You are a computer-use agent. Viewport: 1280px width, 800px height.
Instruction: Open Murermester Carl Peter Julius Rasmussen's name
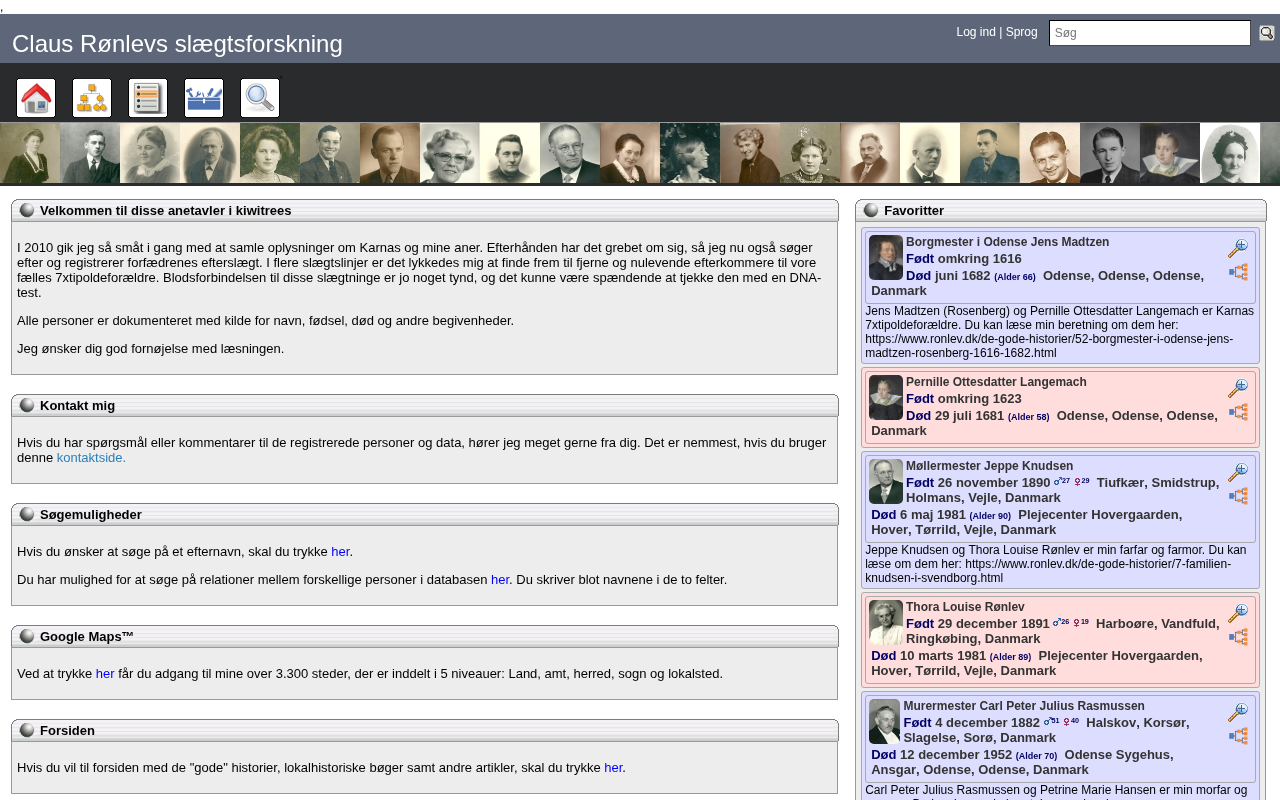(1023, 706)
